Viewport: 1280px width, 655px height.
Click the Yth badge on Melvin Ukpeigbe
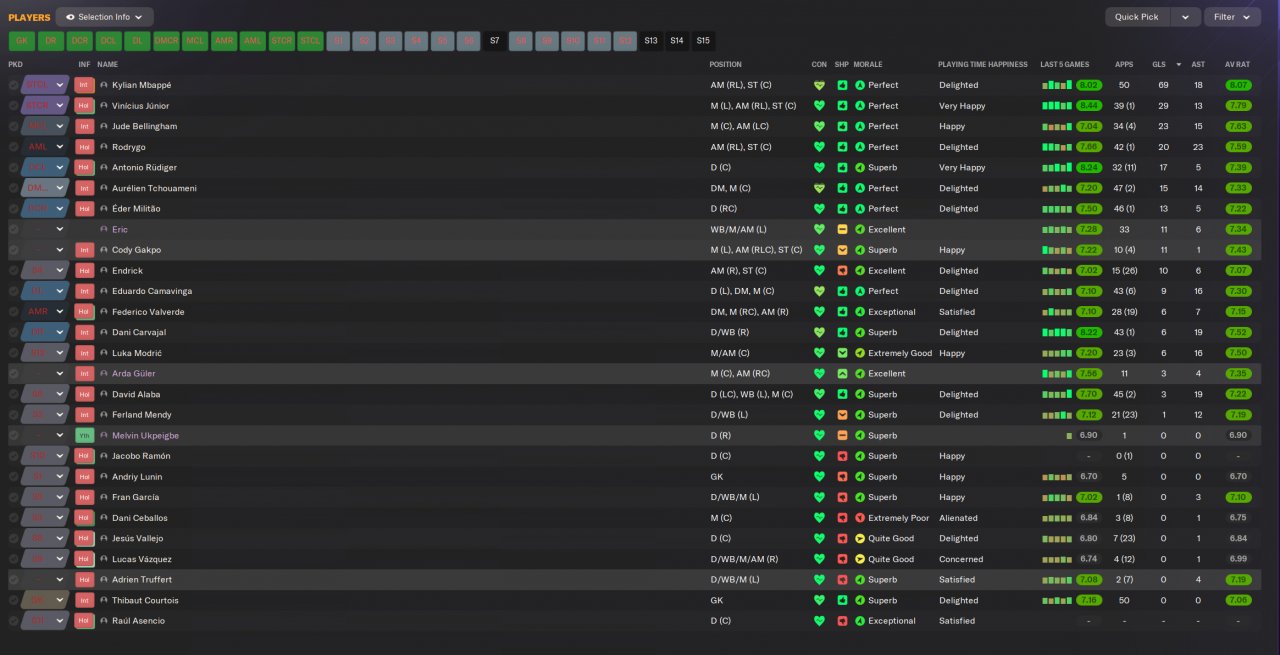pyautogui.click(x=84, y=436)
